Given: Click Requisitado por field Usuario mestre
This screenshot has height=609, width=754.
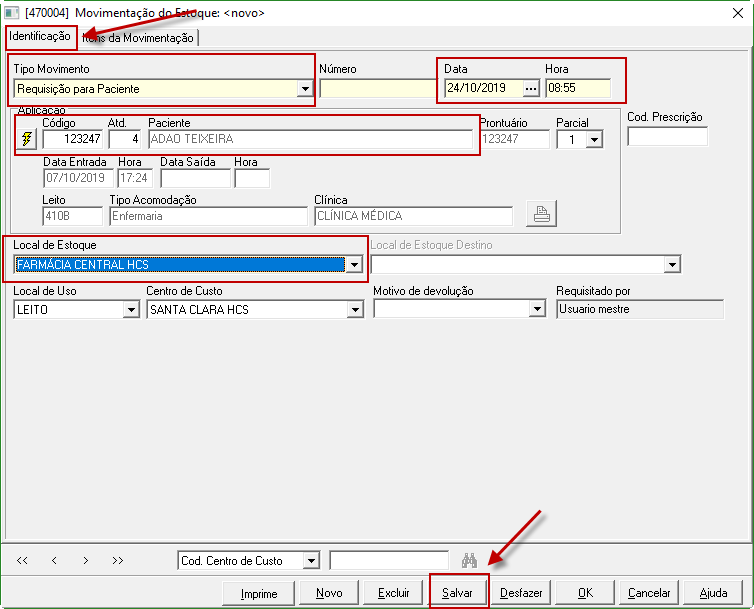Looking at the screenshot, I should (640, 309).
